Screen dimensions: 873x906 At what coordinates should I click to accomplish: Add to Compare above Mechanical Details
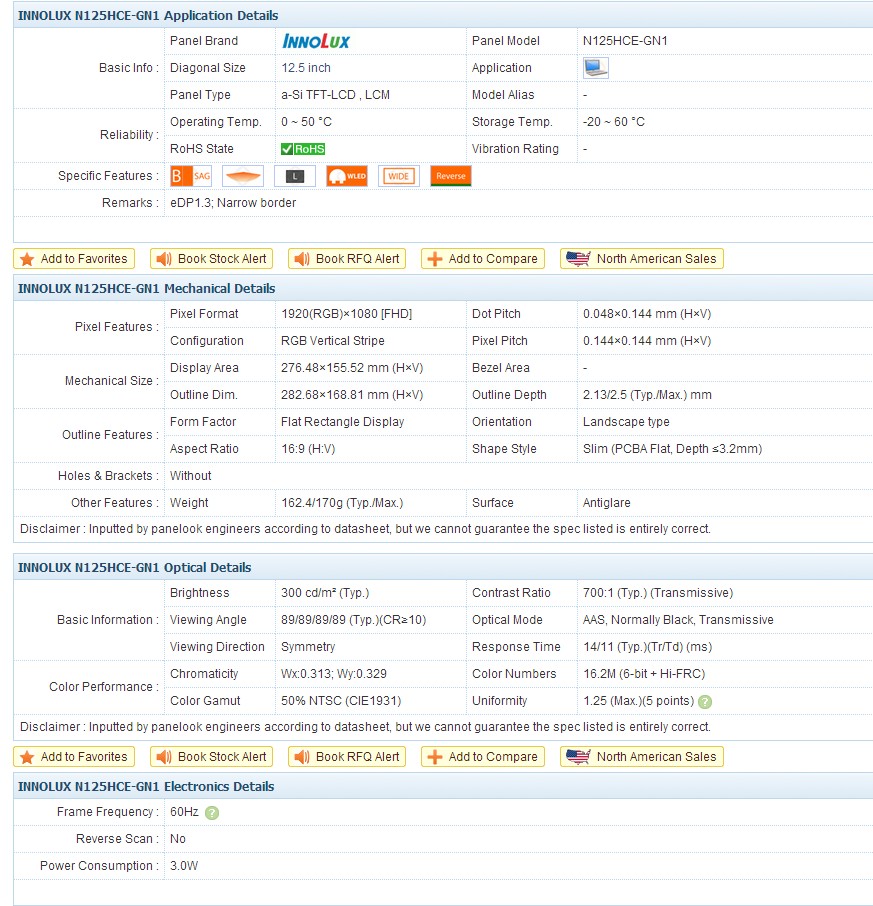(x=483, y=259)
